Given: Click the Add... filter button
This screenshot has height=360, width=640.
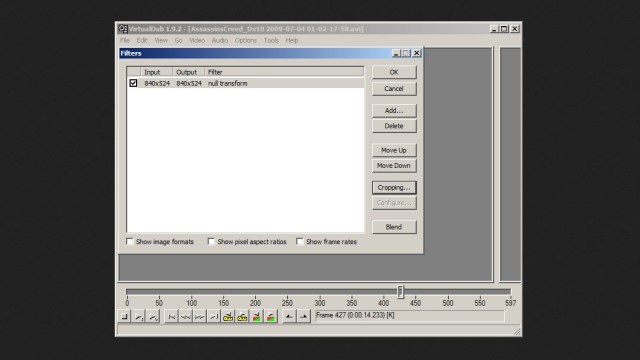Looking at the screenshot, I should click(x=394, y=111).
